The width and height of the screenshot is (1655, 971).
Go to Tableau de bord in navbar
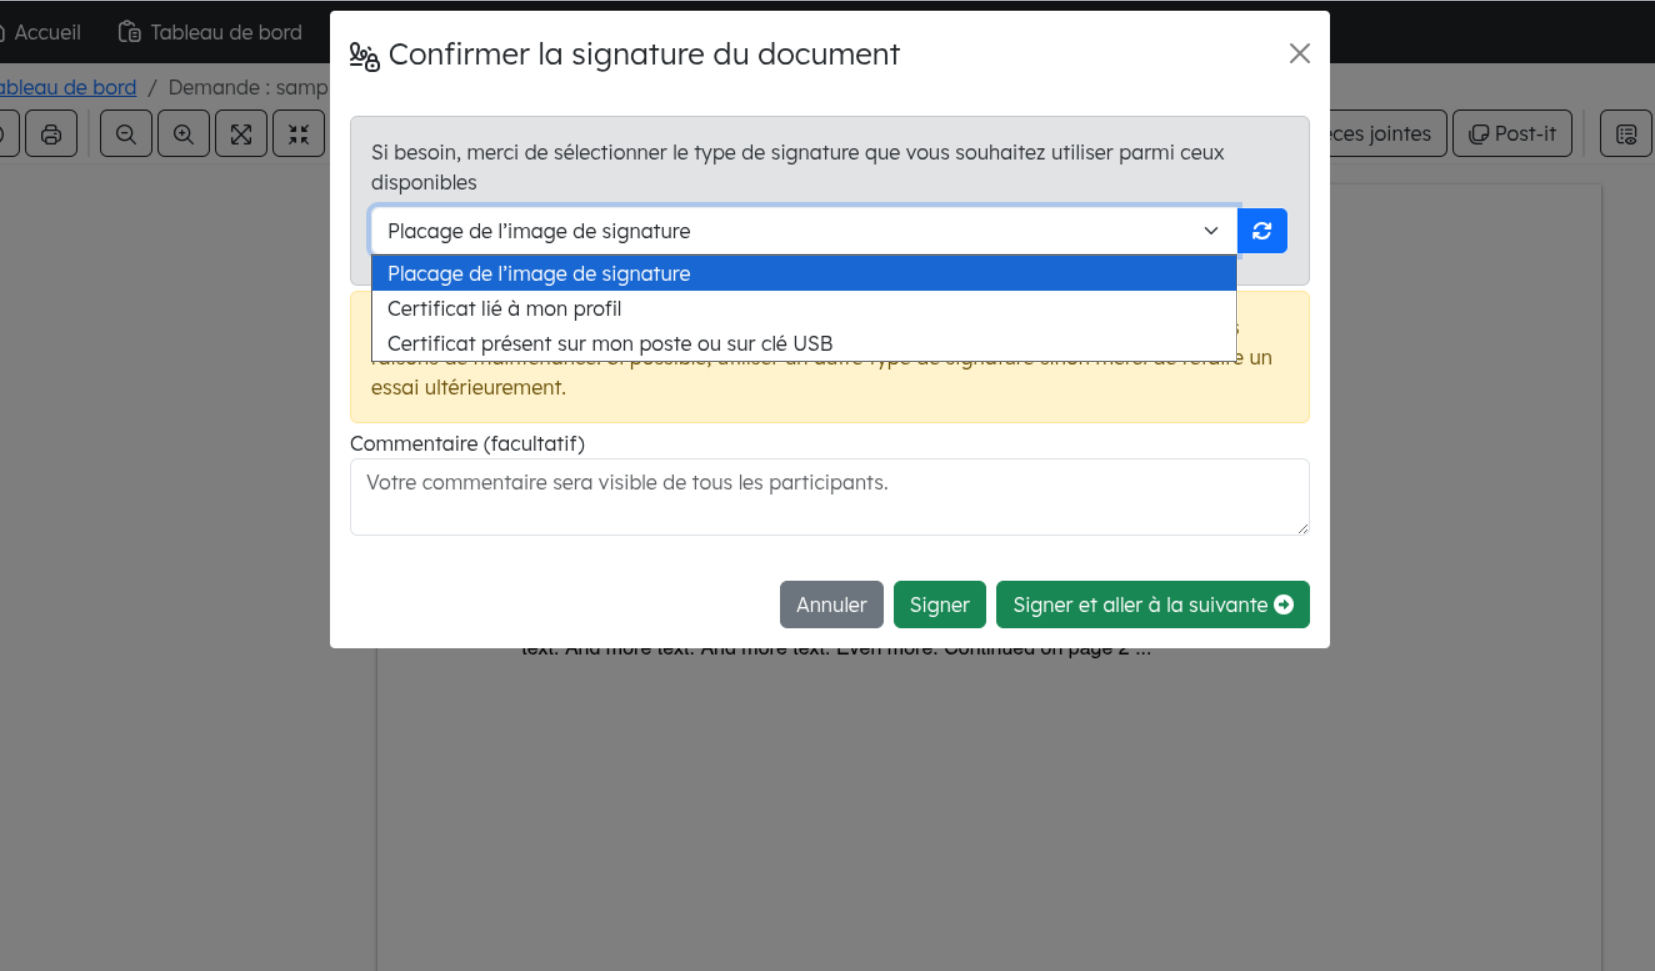coord(211,32)
